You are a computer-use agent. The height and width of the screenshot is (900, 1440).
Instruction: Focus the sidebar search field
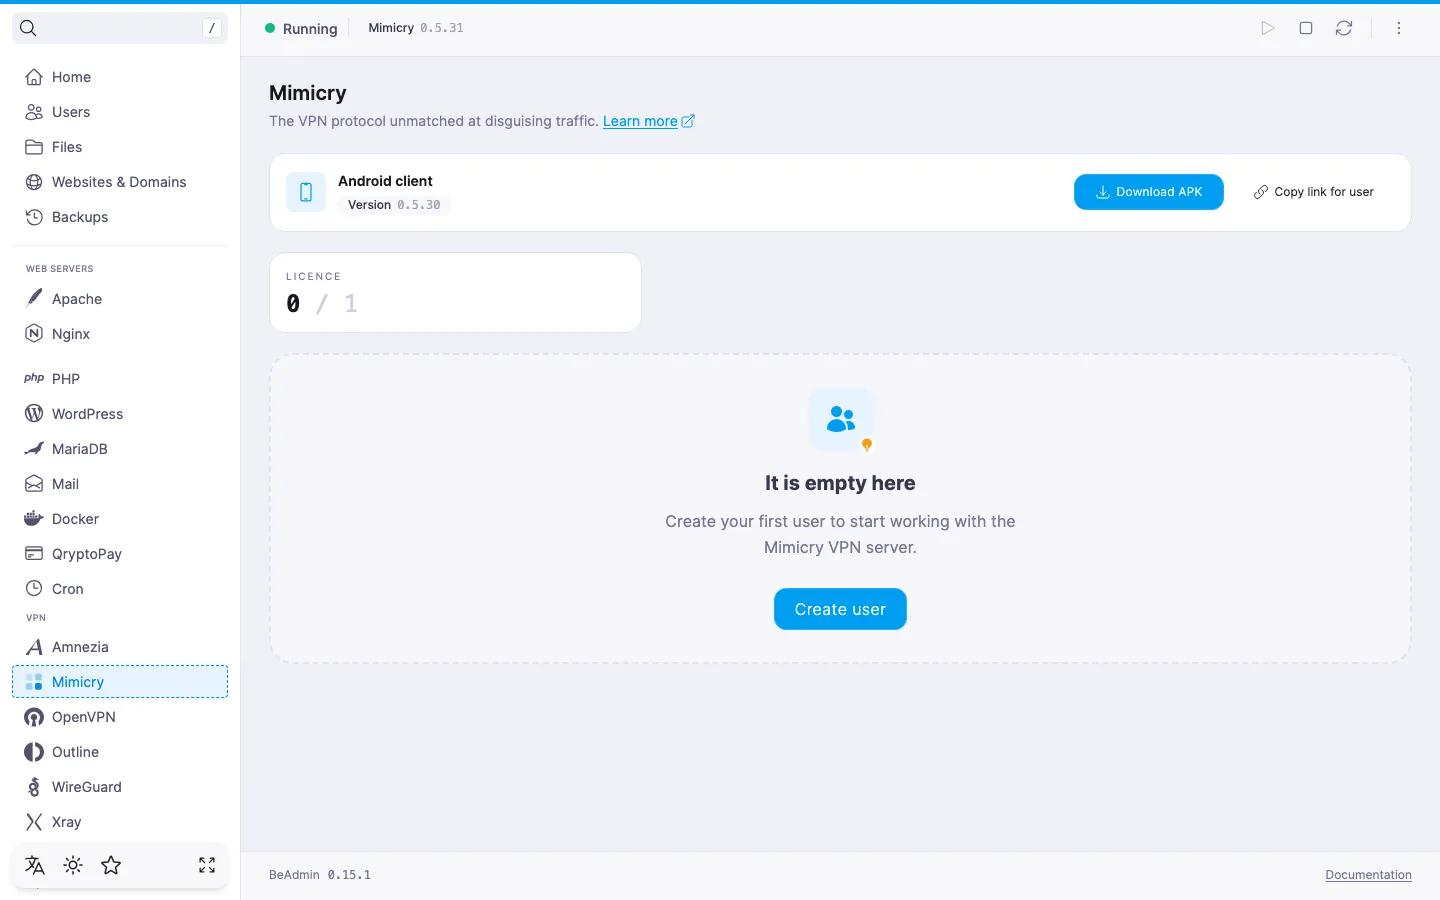tap(120, 28)
